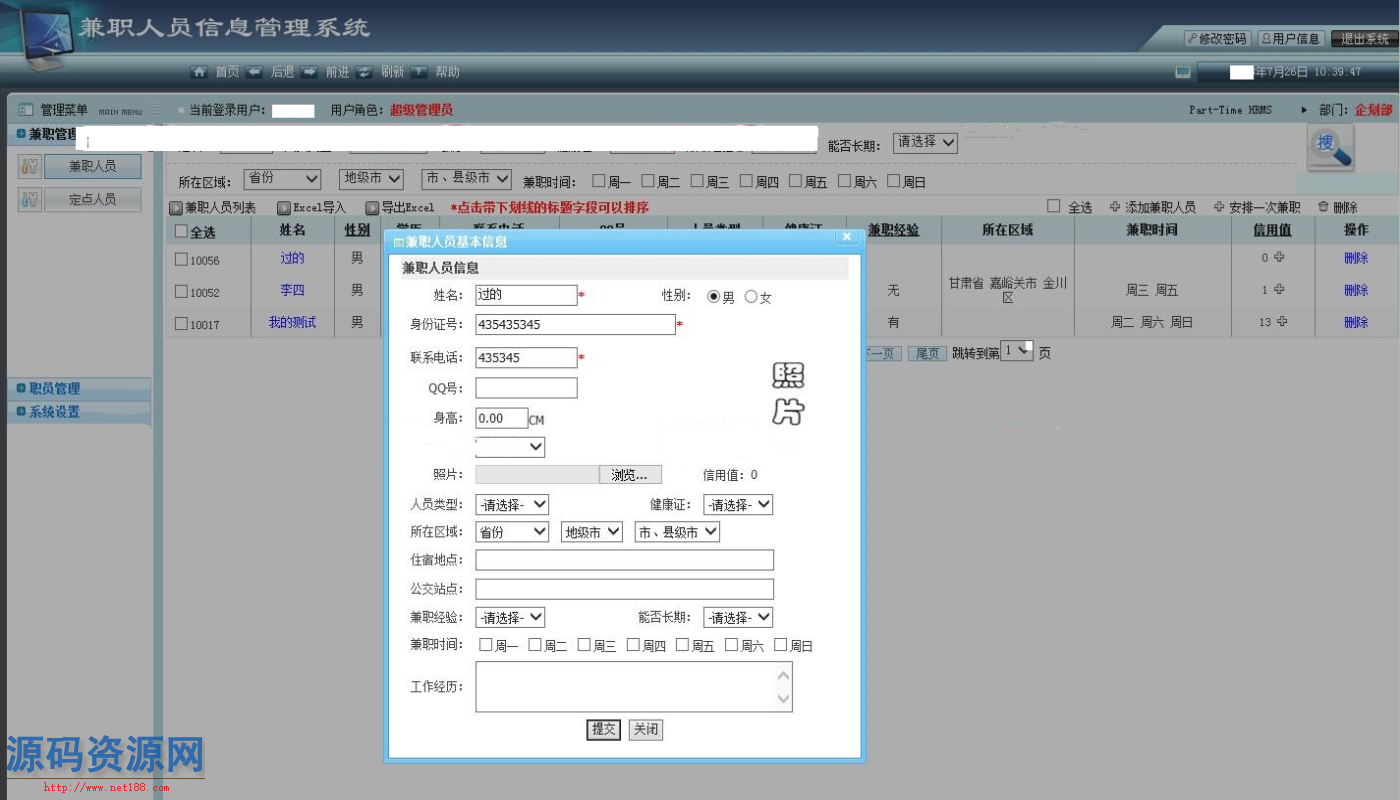The height and width of the screenshot is (800, 1400).
Task: Click the plus icon for 安排一次兼职
Action: click(1219, 207)
